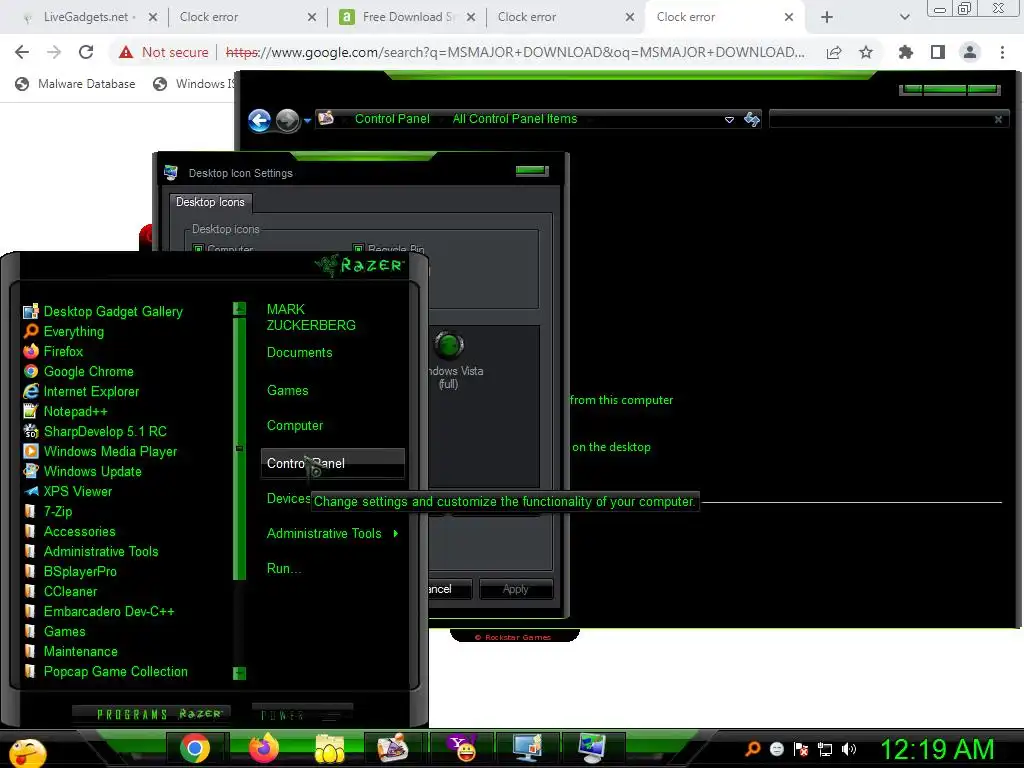Screen dimensions: 1024x768
Task: Click the network tray icon
Action: pyautogui.click(x=825, y=749)
